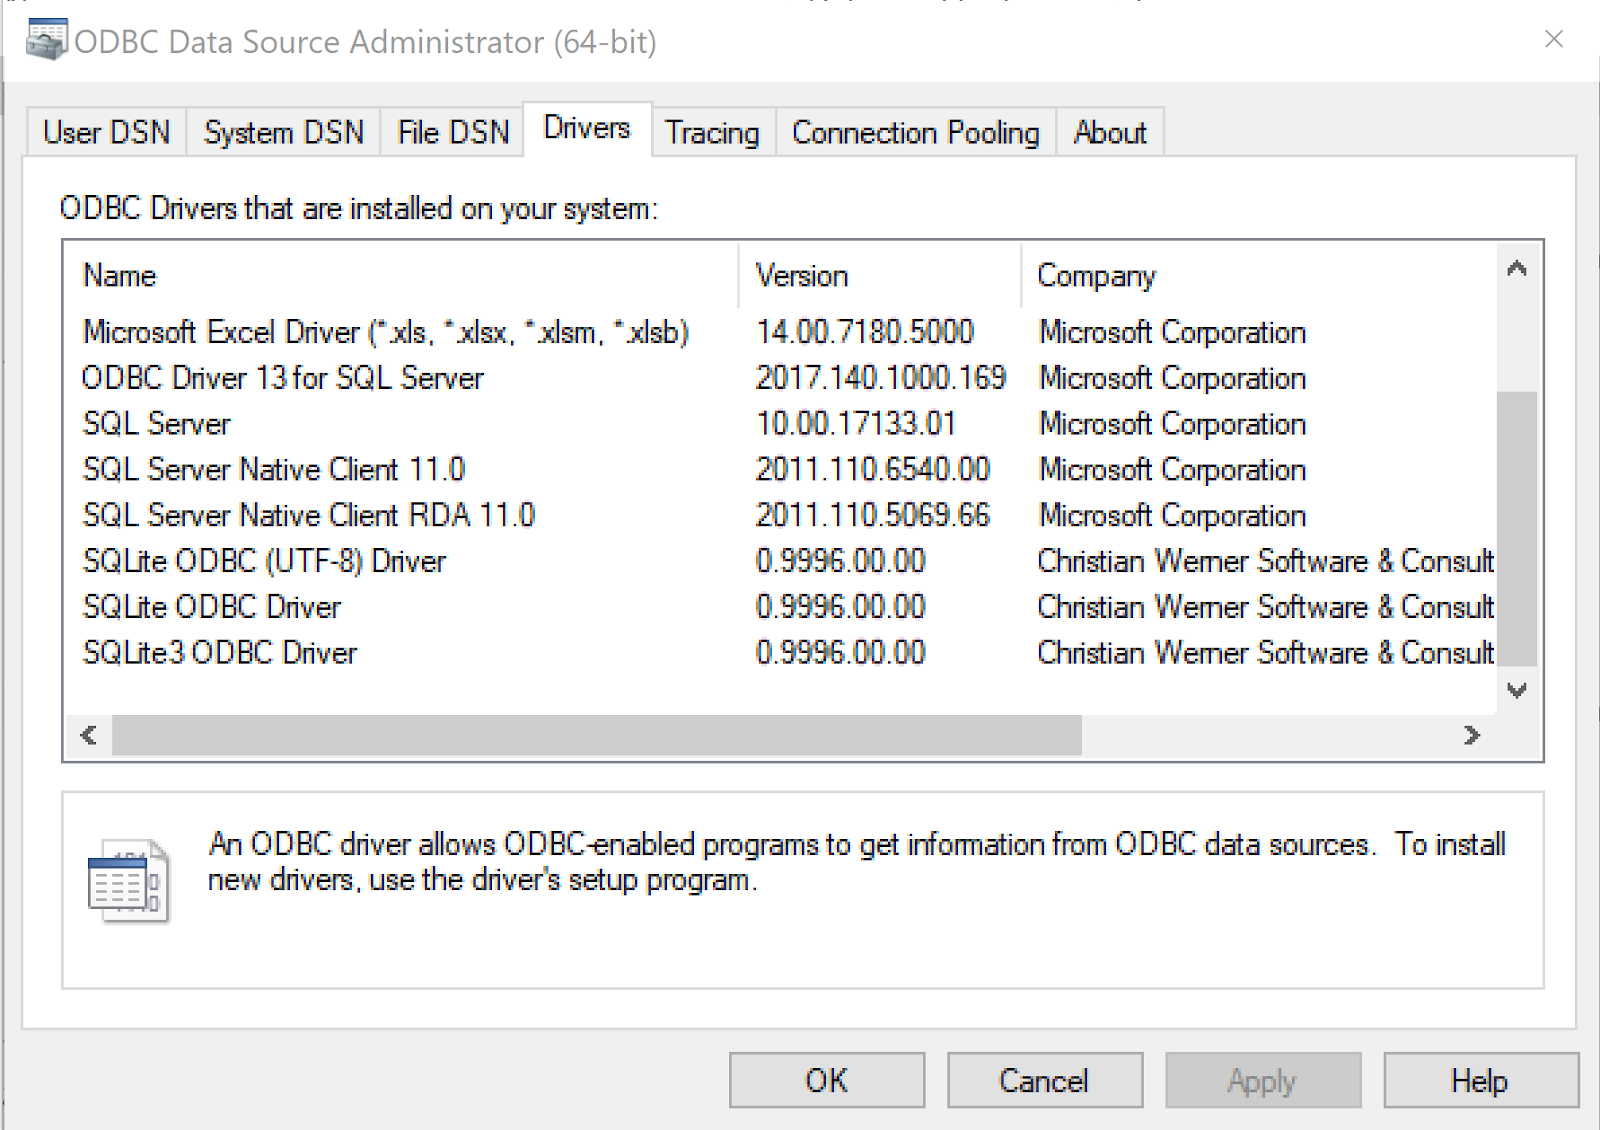This screenshot has width=1600, height=1130.
Task: Click the driver info spreadsheet icon
Action: pos(129,882)
